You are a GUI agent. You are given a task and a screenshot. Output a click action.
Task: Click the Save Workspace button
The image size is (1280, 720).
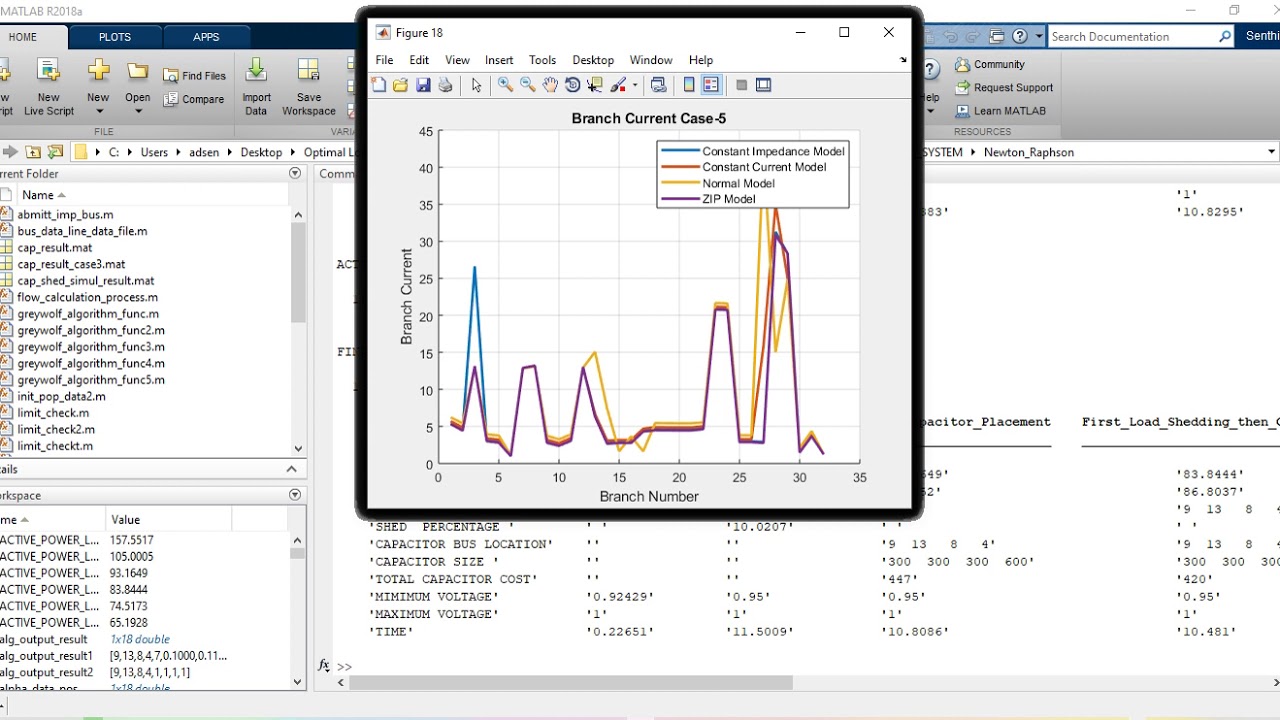(x=309, y=87)
